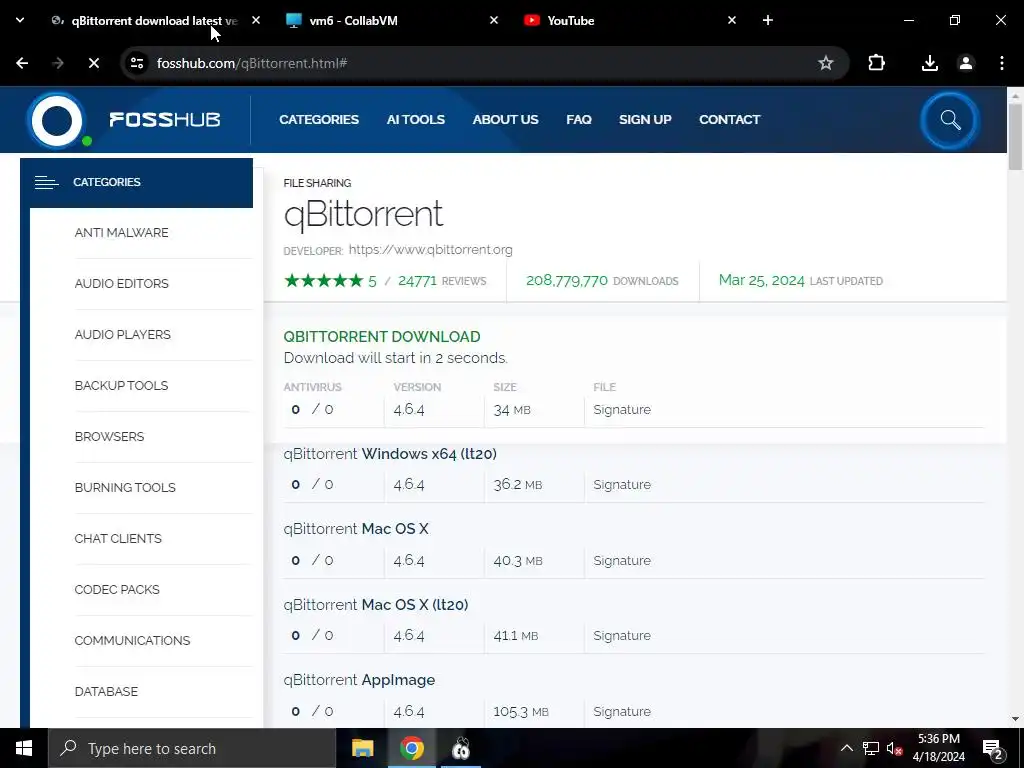Image resolution: width=1024 pixels, height=768 pixels.
Task: View site information icon in address bar
Action: tap(137, 63)
